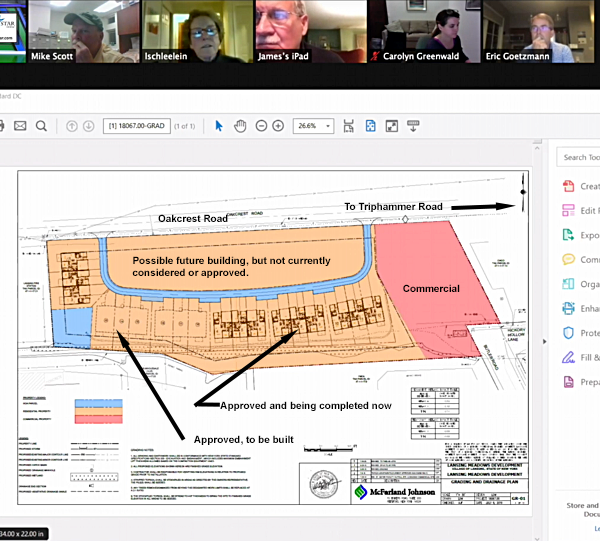Go to next page with down arrow

click(90, 126)
